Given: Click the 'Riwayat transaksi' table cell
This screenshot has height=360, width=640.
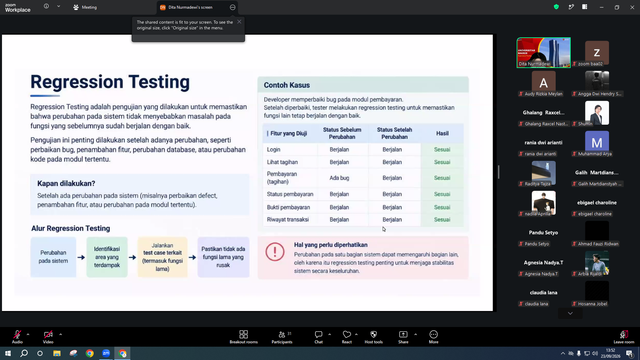Looking at the screenshot, I should click(288, 220).
